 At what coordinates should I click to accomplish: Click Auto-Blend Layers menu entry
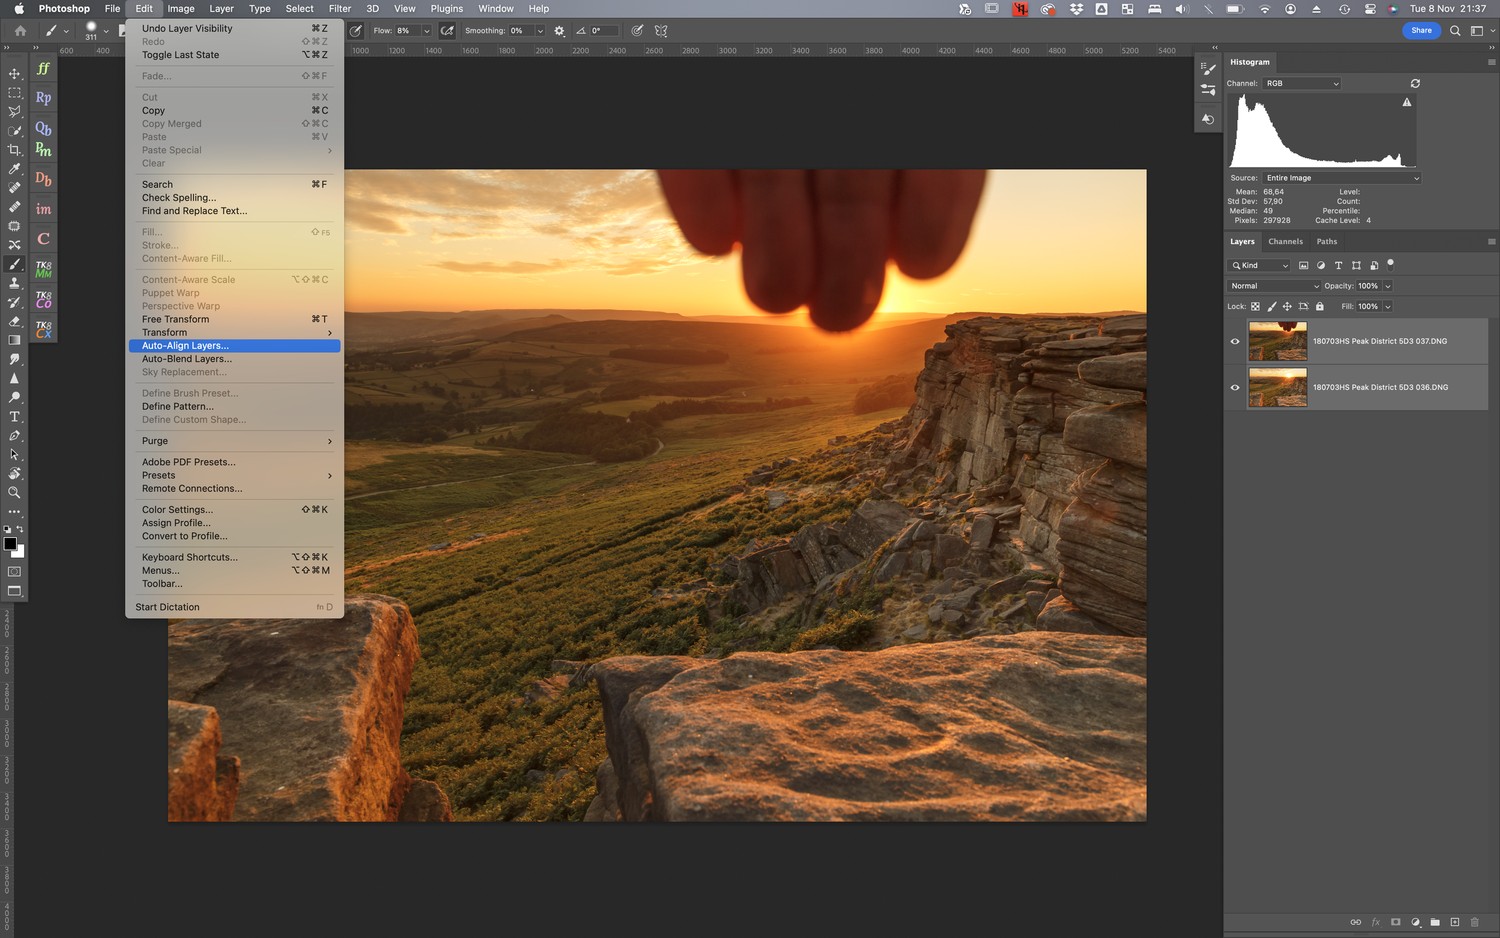tap(187, 359)
